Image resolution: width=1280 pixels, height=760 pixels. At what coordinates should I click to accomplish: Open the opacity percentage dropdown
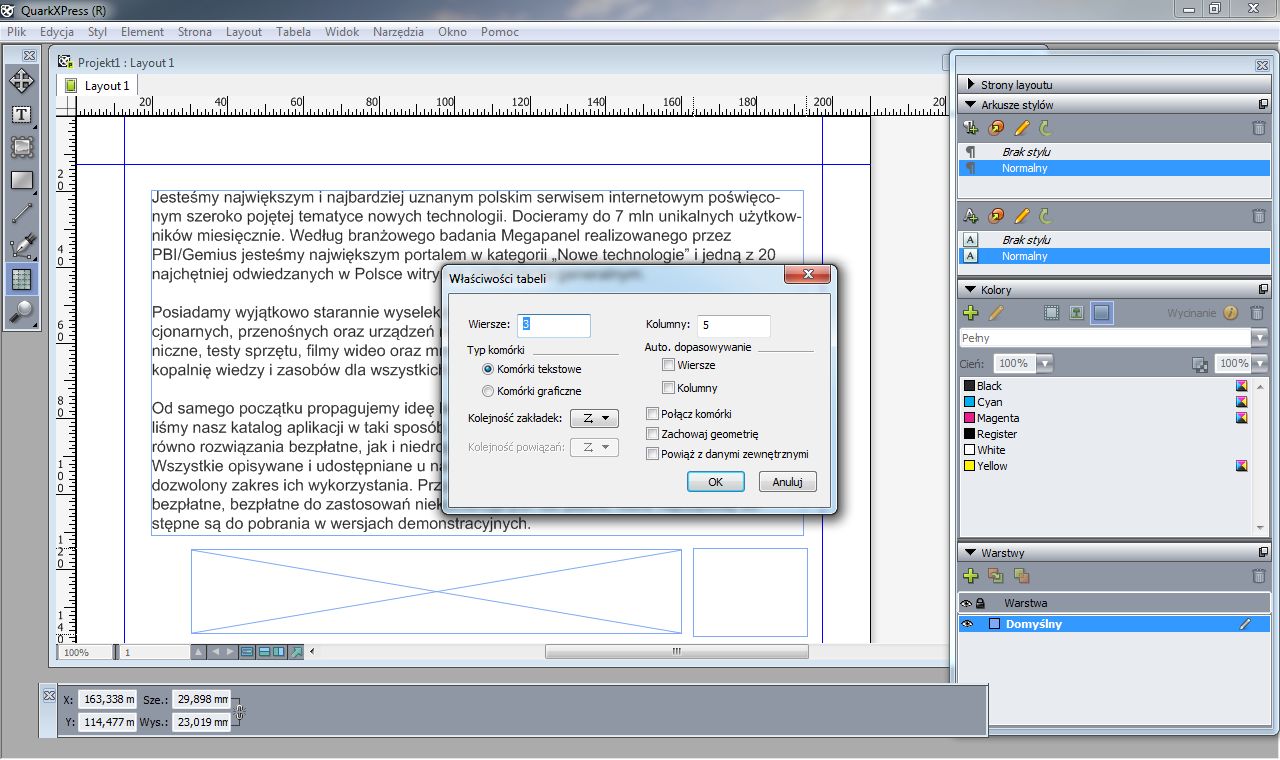click(x=1259, y=364)
